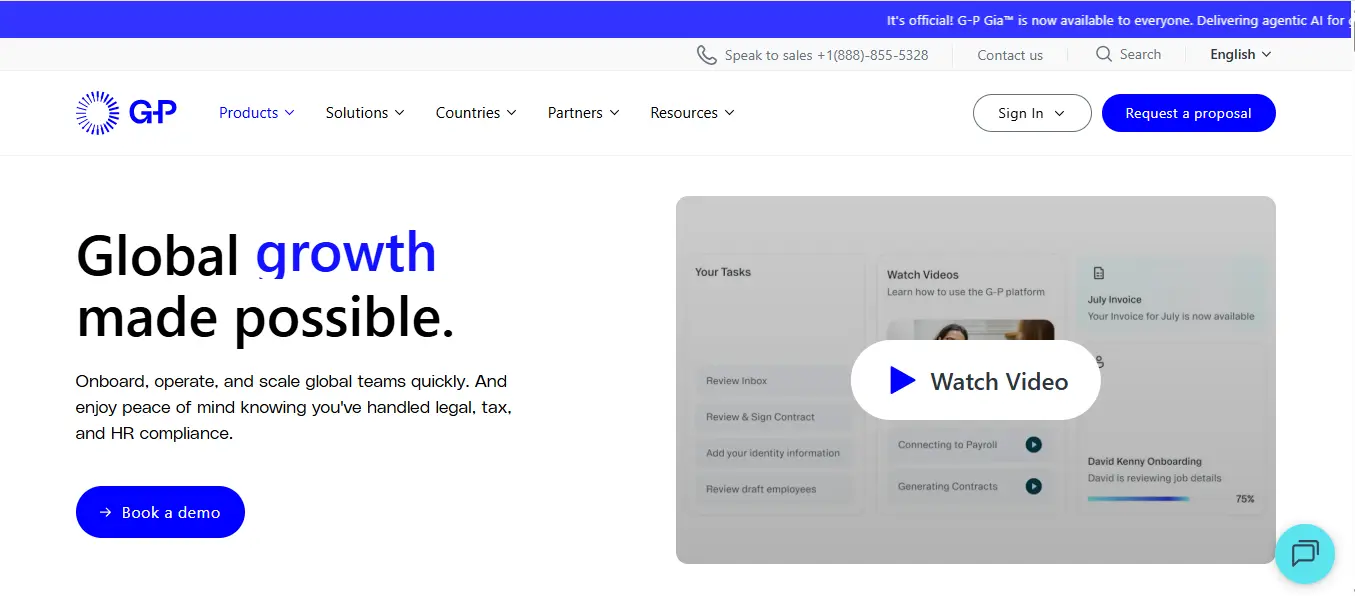Open the live chat bubble icon
This screenshot has height=596, width=1355.
tap(1305, 553)
